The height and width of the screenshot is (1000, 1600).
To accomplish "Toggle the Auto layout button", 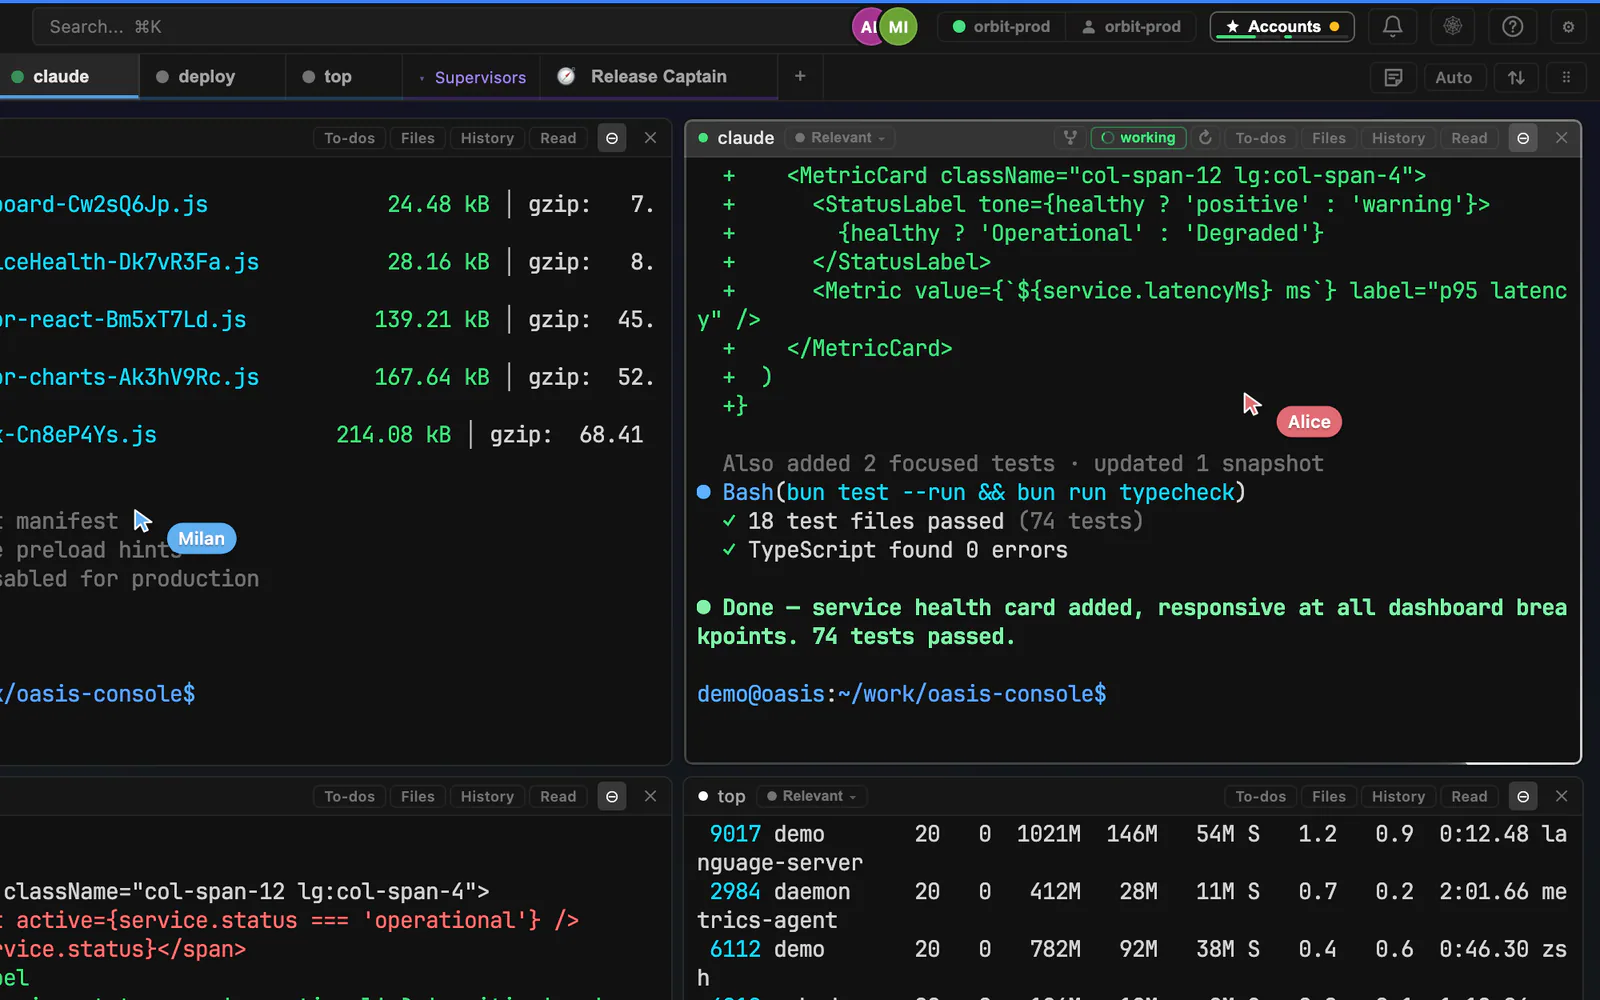I will pos(1453,77).
